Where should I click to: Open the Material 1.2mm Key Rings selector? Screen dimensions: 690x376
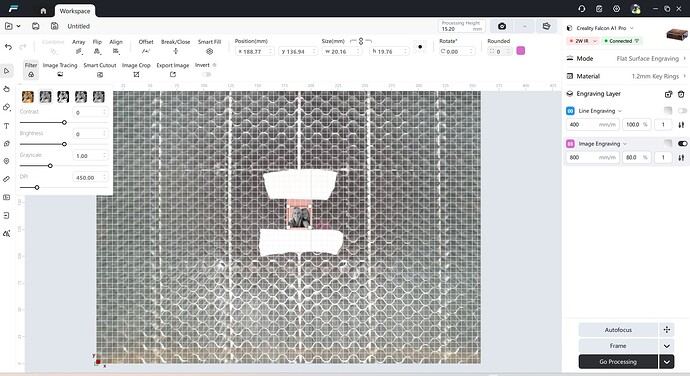(626, 76)
